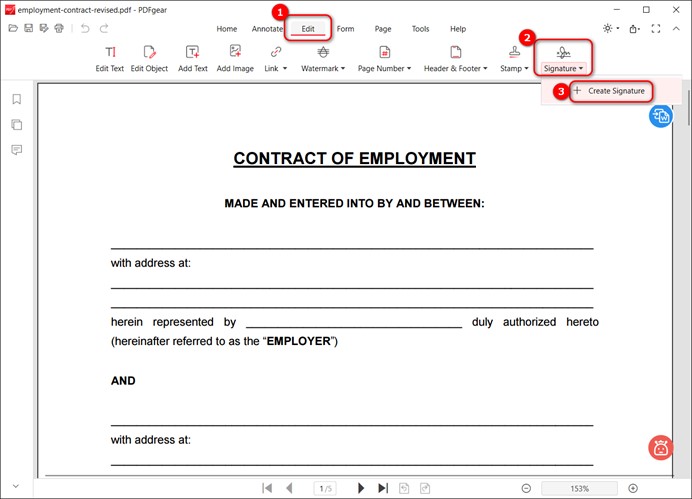Screen dimensions: 692x499
Task: Zoom out with the minus button
Action: (x=526, y=488)
